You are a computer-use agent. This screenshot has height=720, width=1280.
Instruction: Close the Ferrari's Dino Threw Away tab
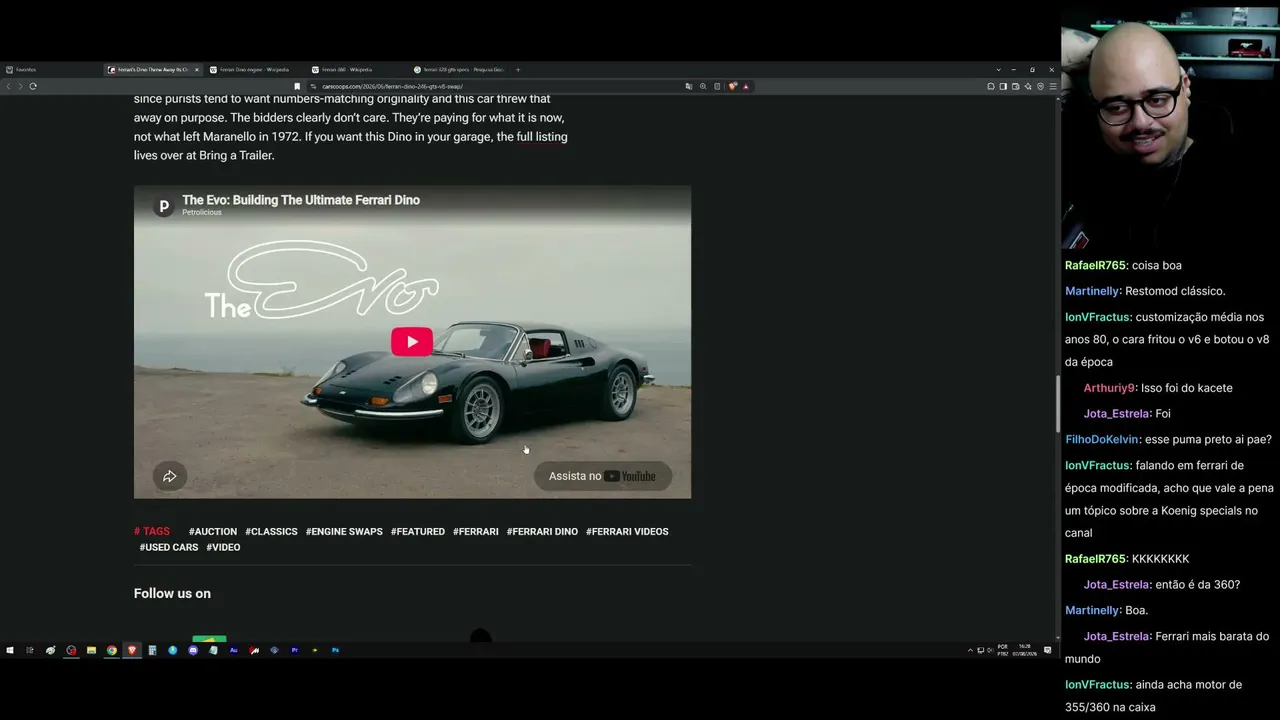pyautogui.click(x=197, y=70)
